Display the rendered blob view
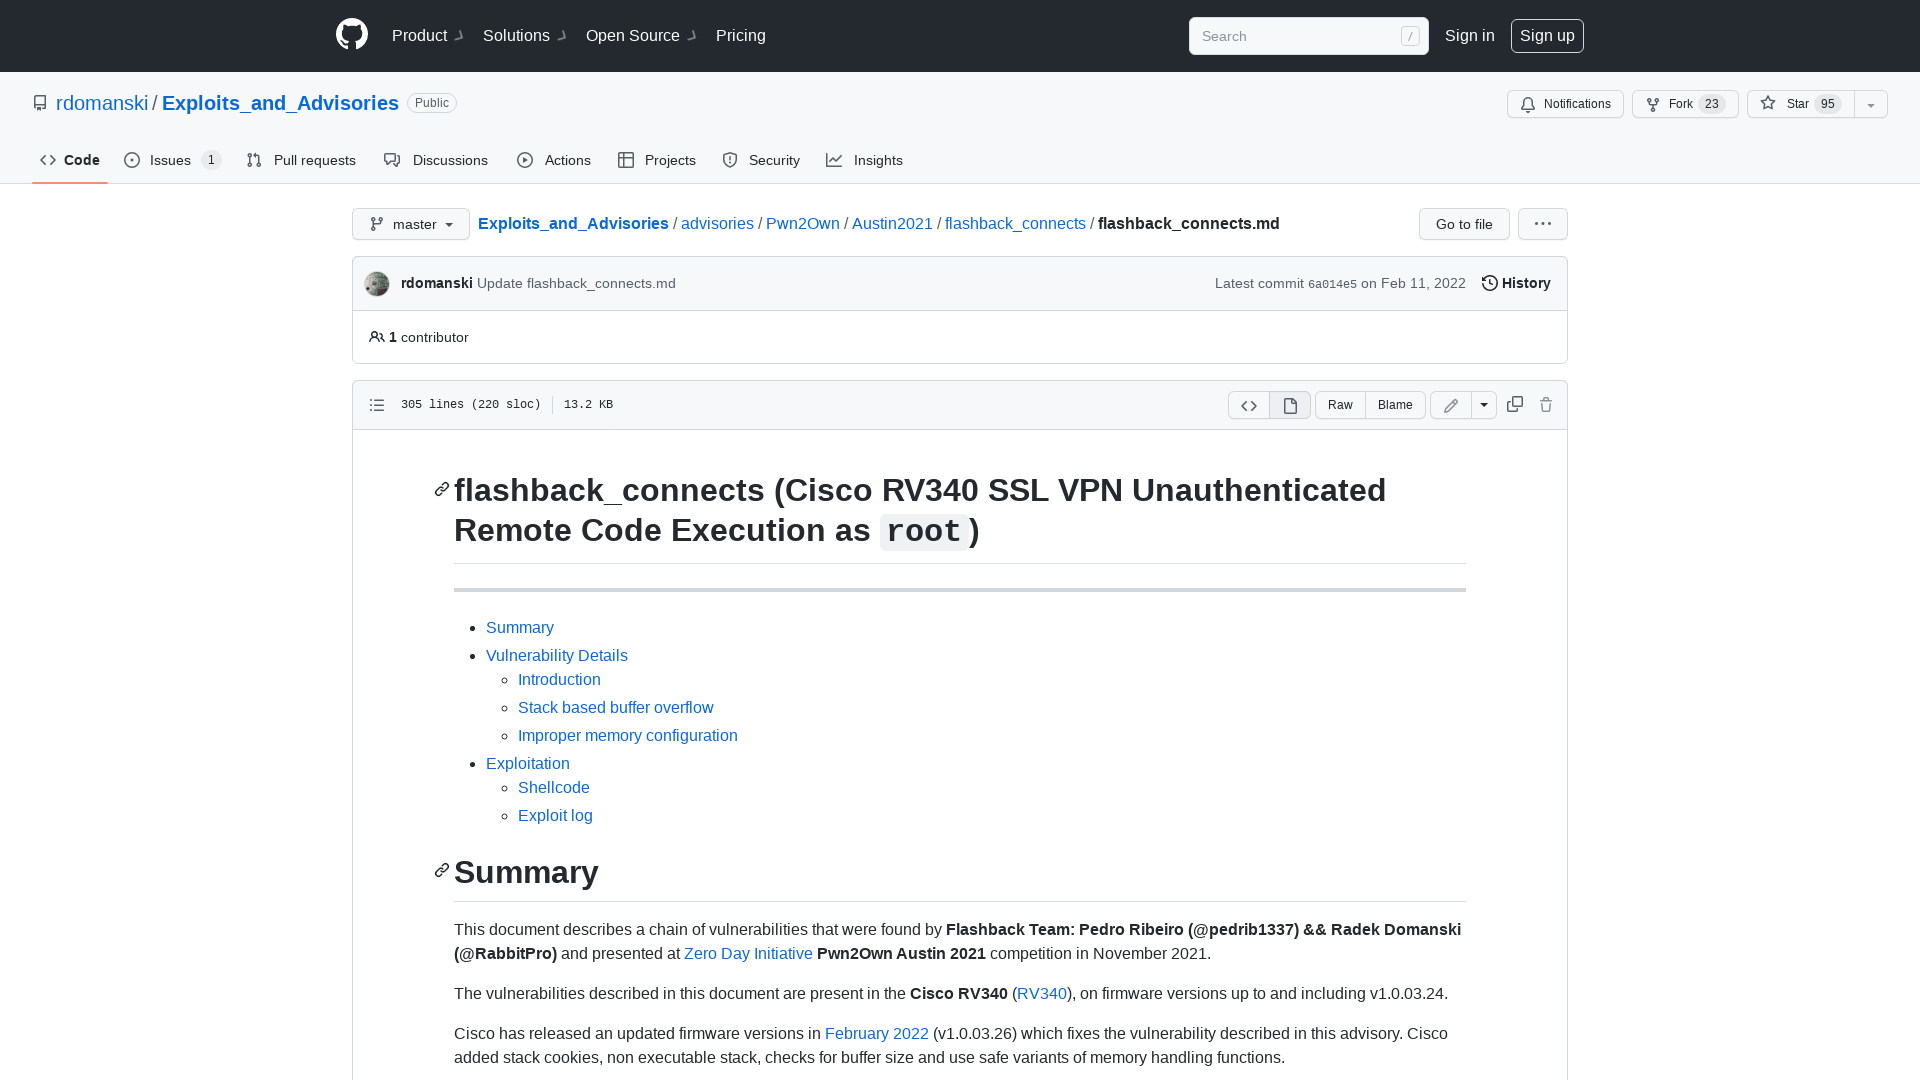 point(1290,405)
